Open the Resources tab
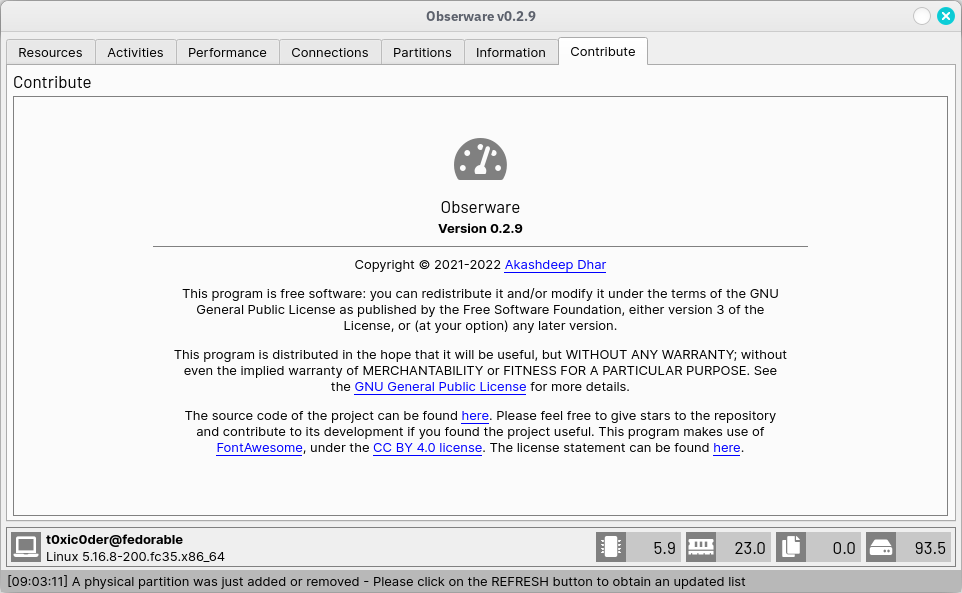The image size is (962, 593). click(x=50, y=52)
